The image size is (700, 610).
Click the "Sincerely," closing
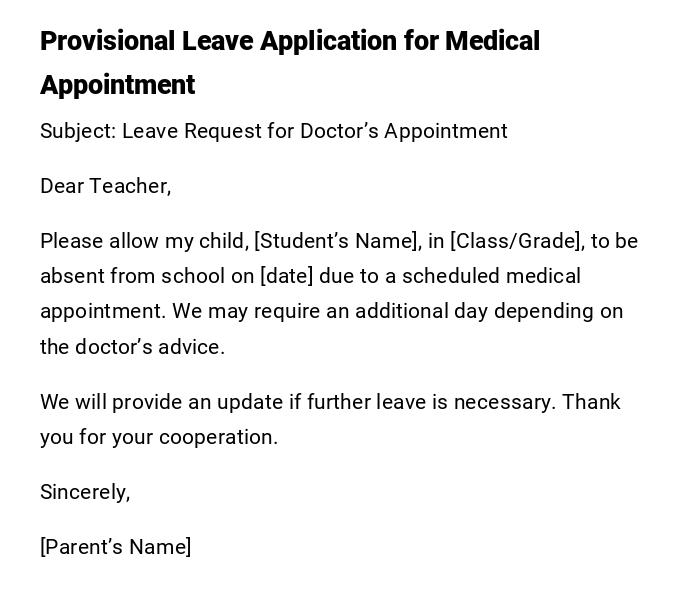click(x=85, y=492)
